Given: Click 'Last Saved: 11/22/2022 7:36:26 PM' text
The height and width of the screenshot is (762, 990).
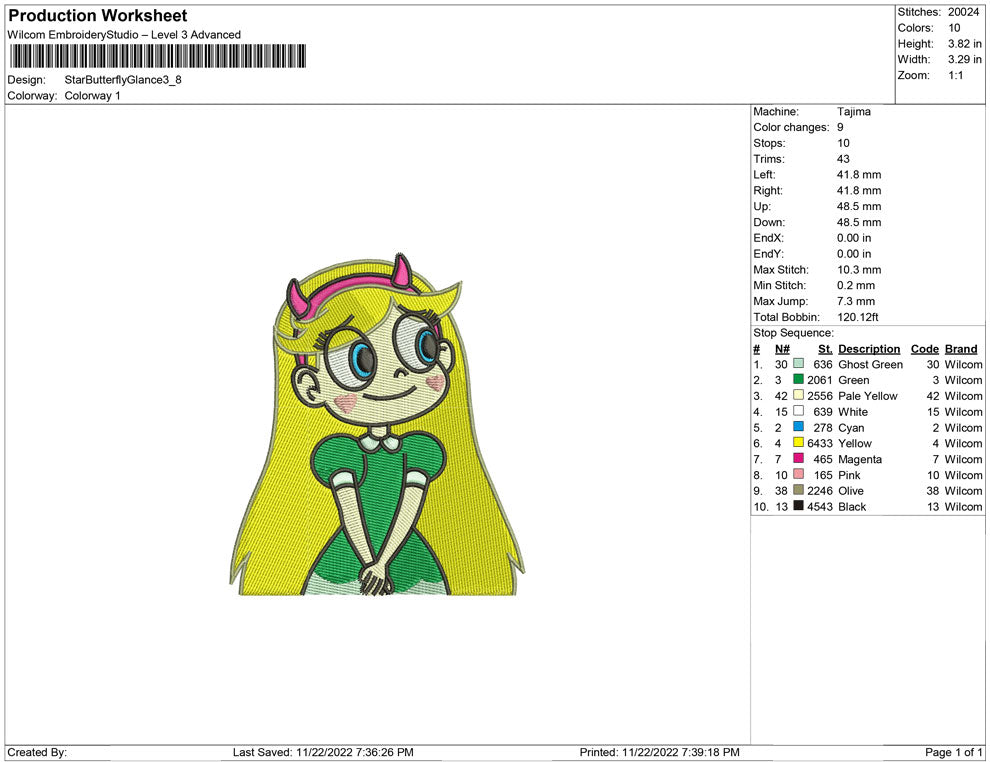Looking at the screenshot, I should click(323, 752).
